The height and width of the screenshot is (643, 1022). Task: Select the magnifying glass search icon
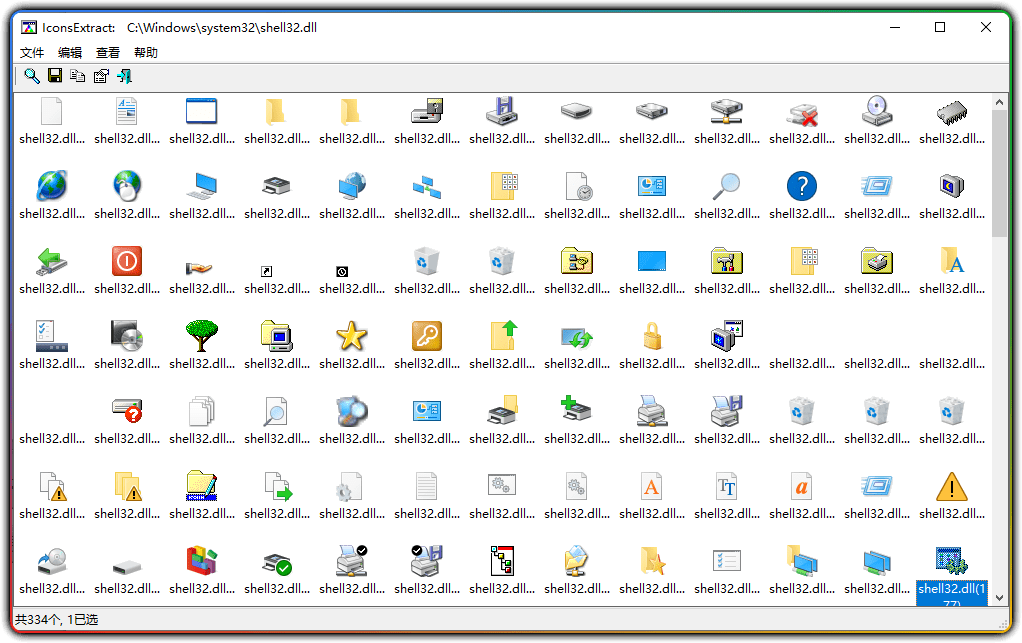pyautogui.click(x=727, y=186)
